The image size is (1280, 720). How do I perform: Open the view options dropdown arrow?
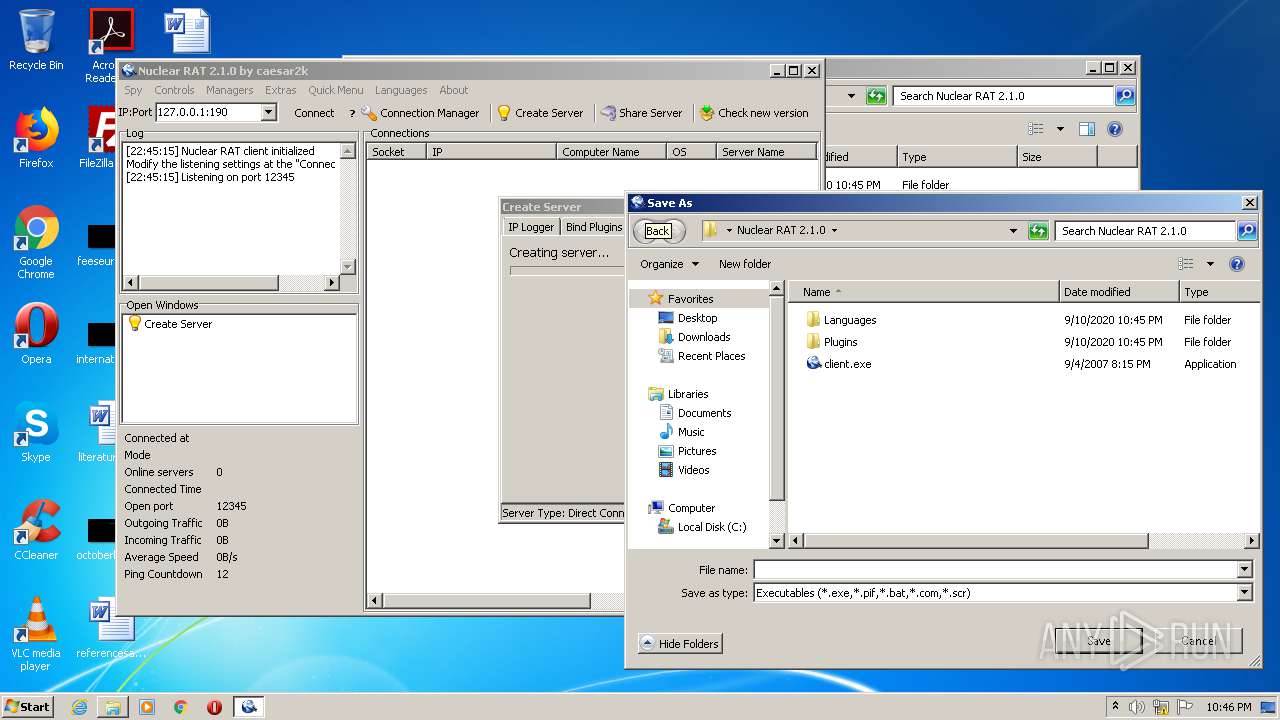[x=1210, y=264]
